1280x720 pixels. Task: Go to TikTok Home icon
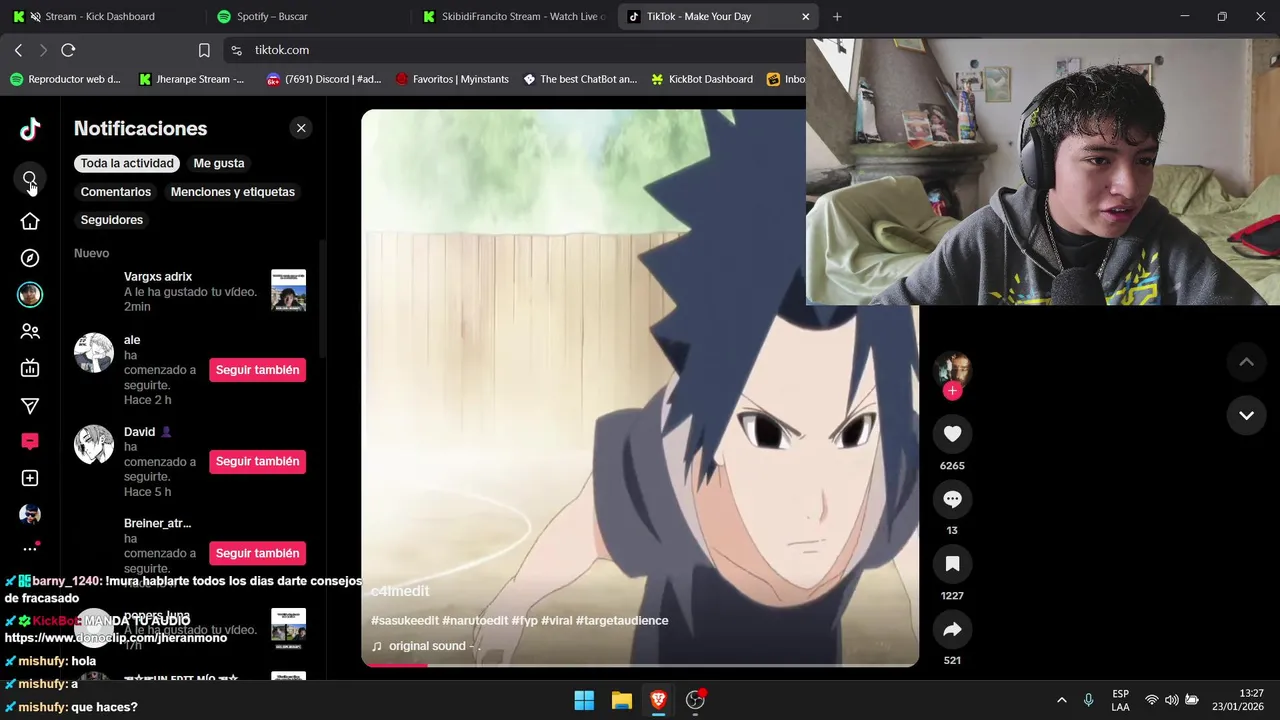coord(30,221)
